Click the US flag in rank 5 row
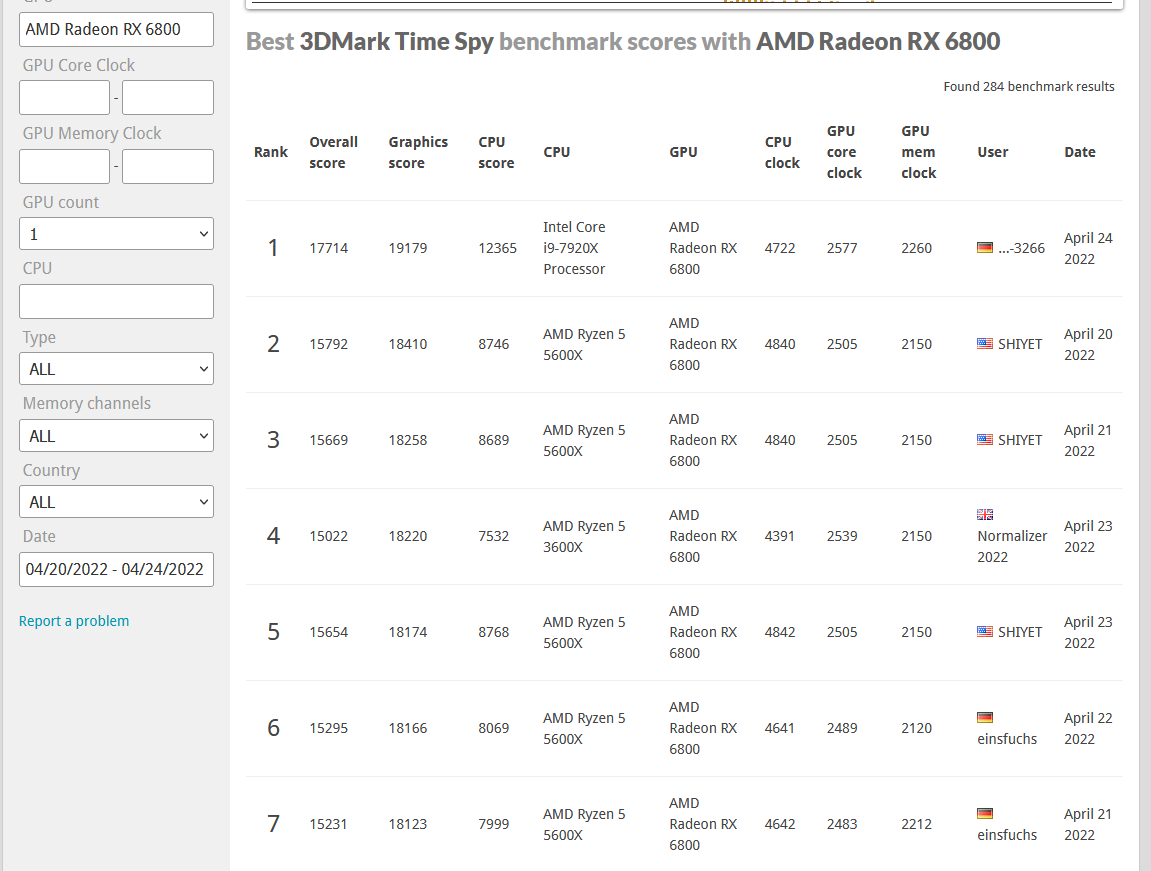This screenshot has width=1151, height=871. tap(984, 631)
